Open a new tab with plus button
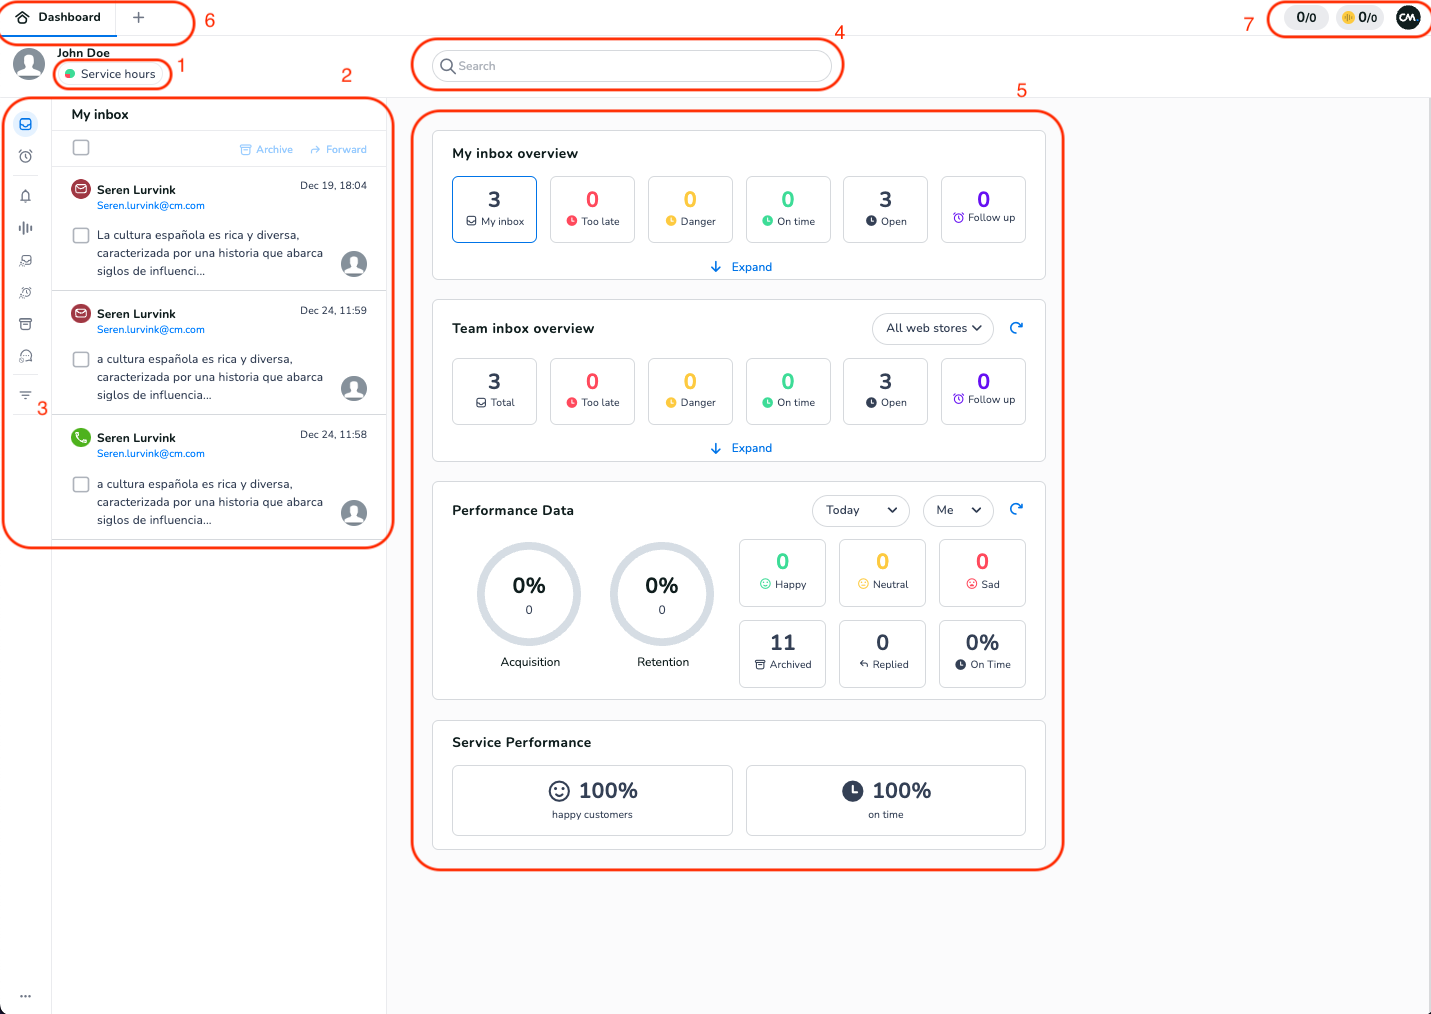The image size is (1431, 1014). coord(139,18)
